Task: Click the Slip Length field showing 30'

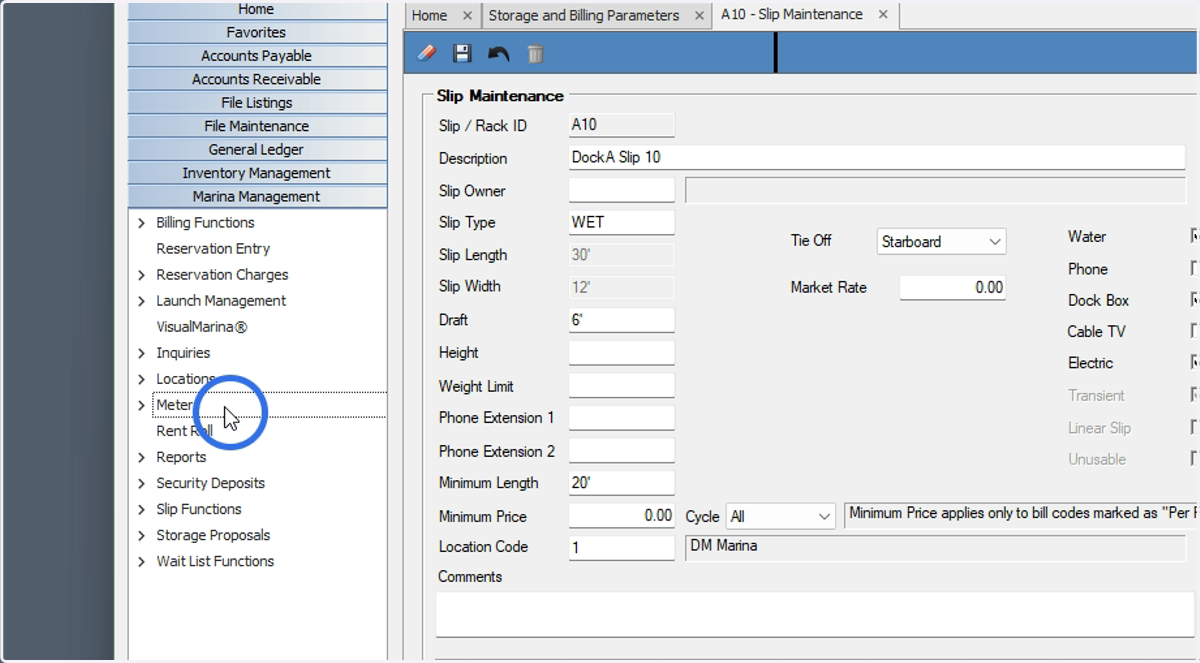Action: pos(622,255)
